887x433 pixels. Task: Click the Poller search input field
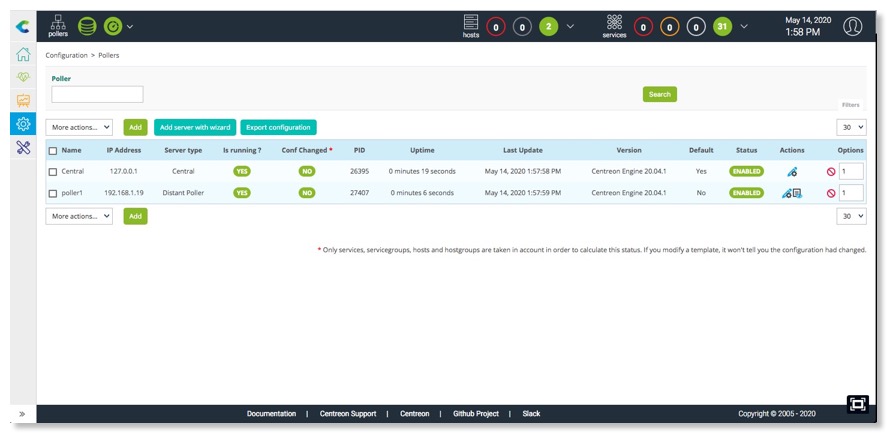pyautogui.click(x=97, y=94)
